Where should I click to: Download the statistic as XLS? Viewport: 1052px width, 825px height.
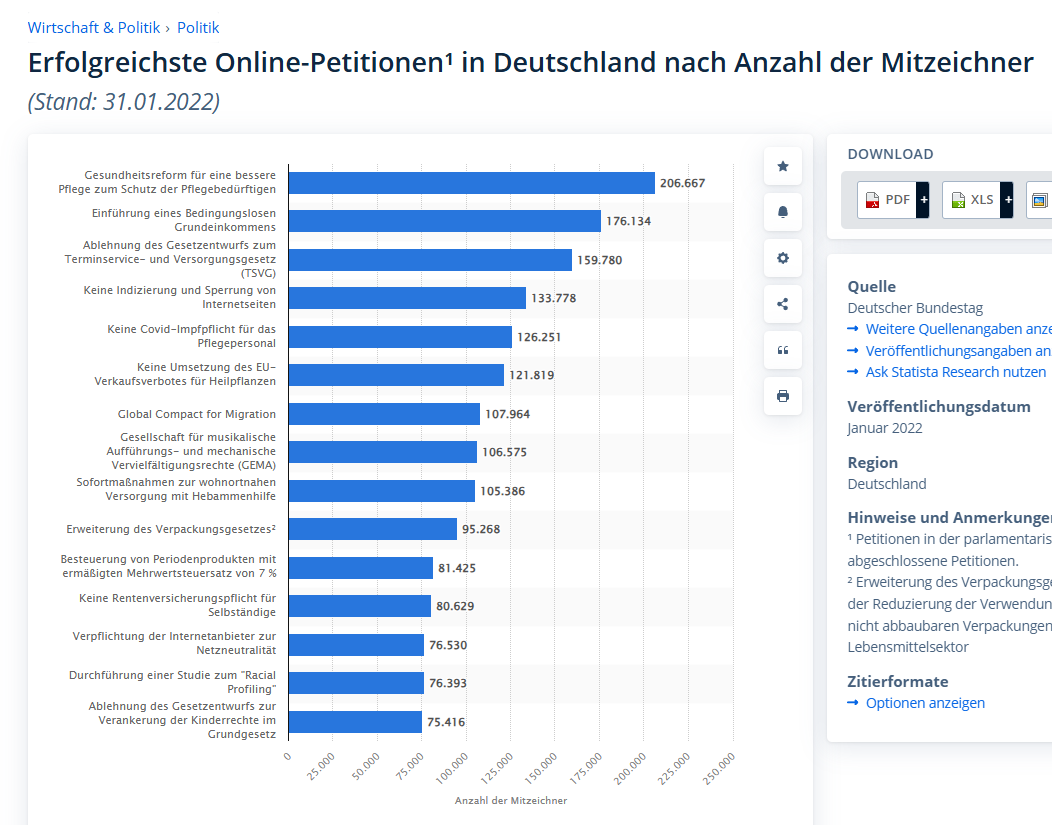tap(971, 200)
